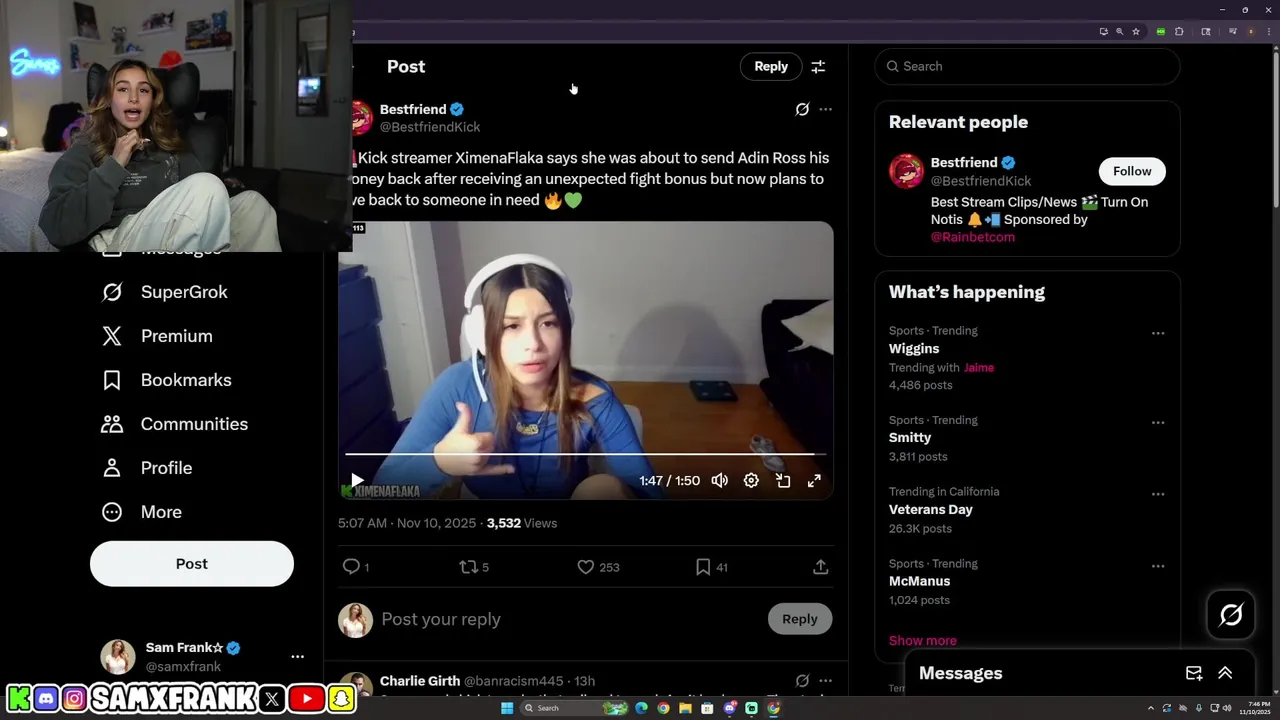Open Microsoft Edge from taskbar
Image resolution: width=1280 pixels, height=720 pixels.
coord(641,708)
